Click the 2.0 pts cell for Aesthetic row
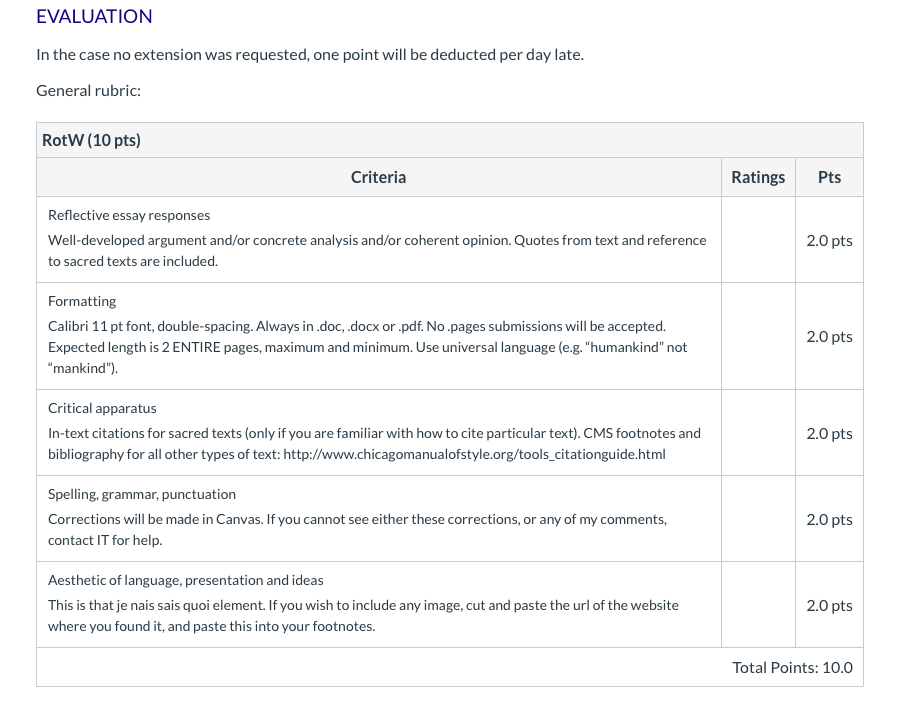908x706 pixels. (x=829, y=605)
